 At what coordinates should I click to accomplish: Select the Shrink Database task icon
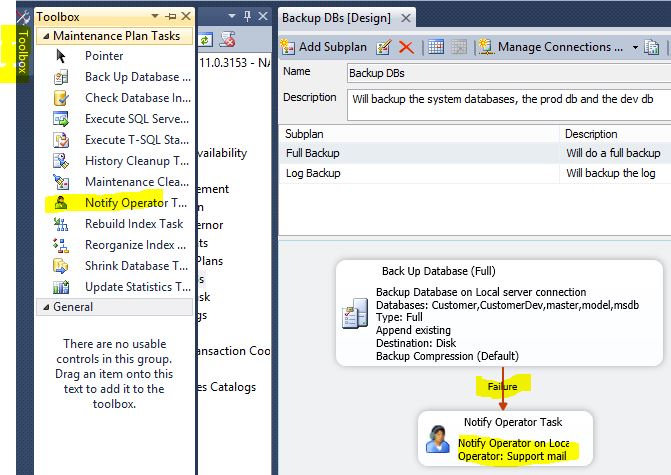coord(62,266)
